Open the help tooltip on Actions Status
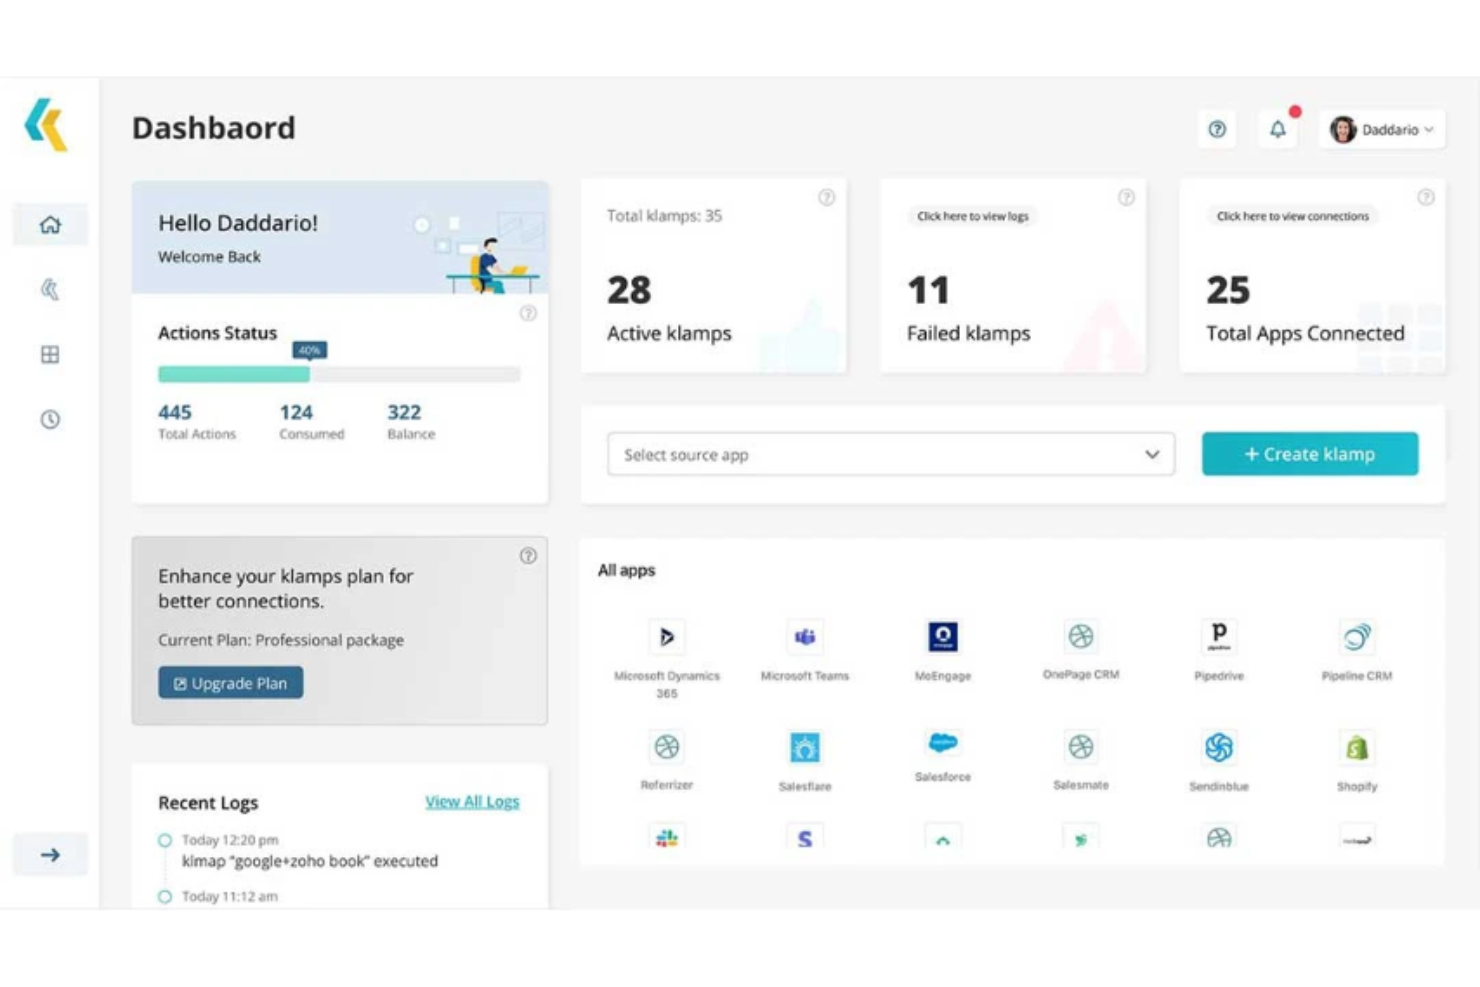 (x=529, y=313)
